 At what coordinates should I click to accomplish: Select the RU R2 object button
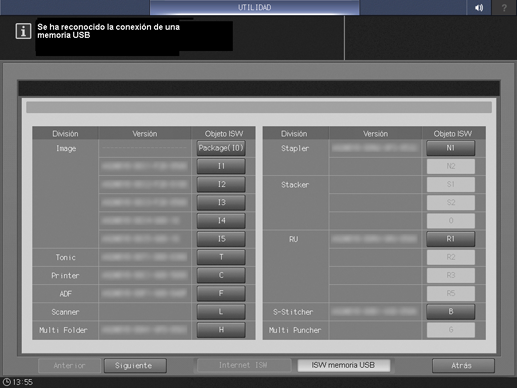coord(451,257)
